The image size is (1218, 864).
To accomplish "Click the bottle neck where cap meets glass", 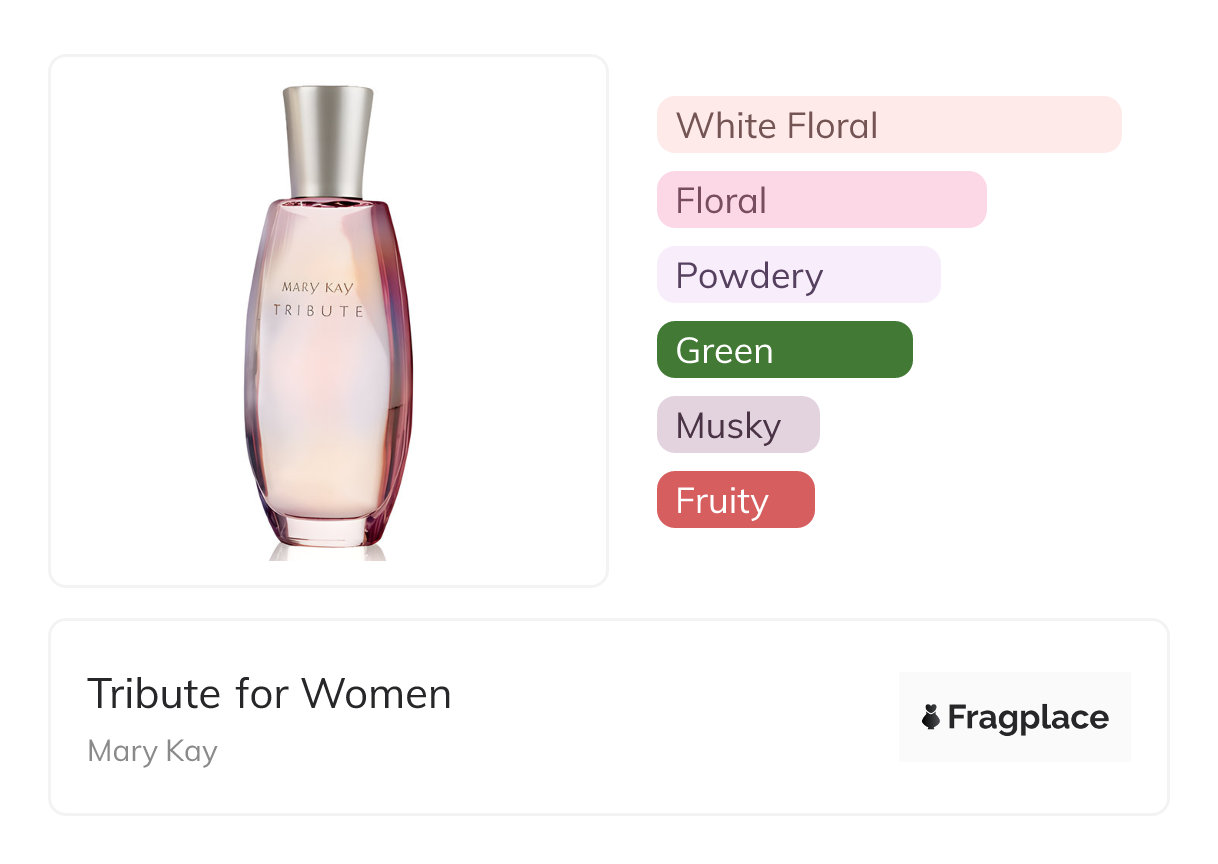I will pos(328,197).
